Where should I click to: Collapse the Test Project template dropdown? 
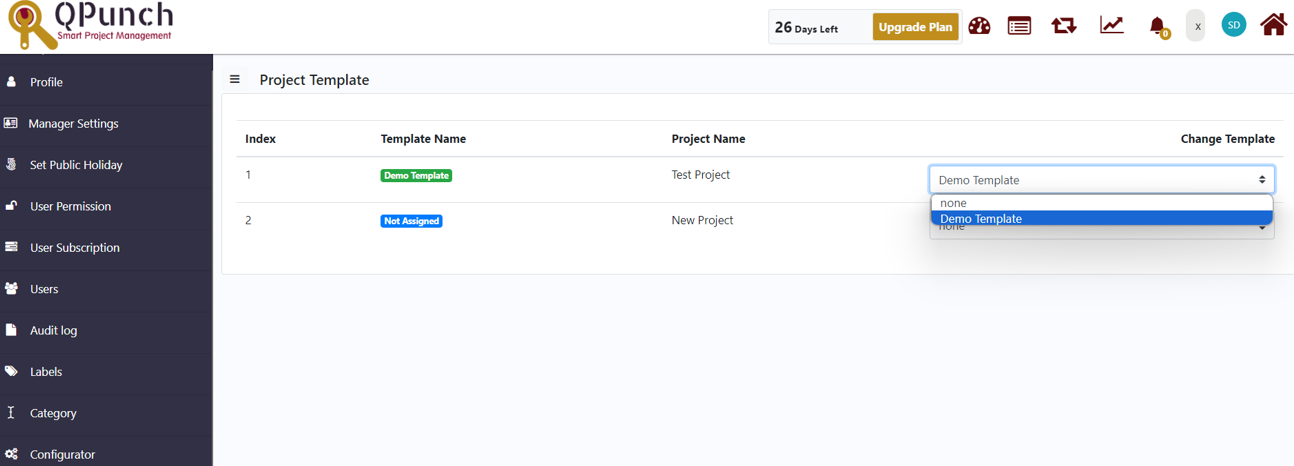1102,180
